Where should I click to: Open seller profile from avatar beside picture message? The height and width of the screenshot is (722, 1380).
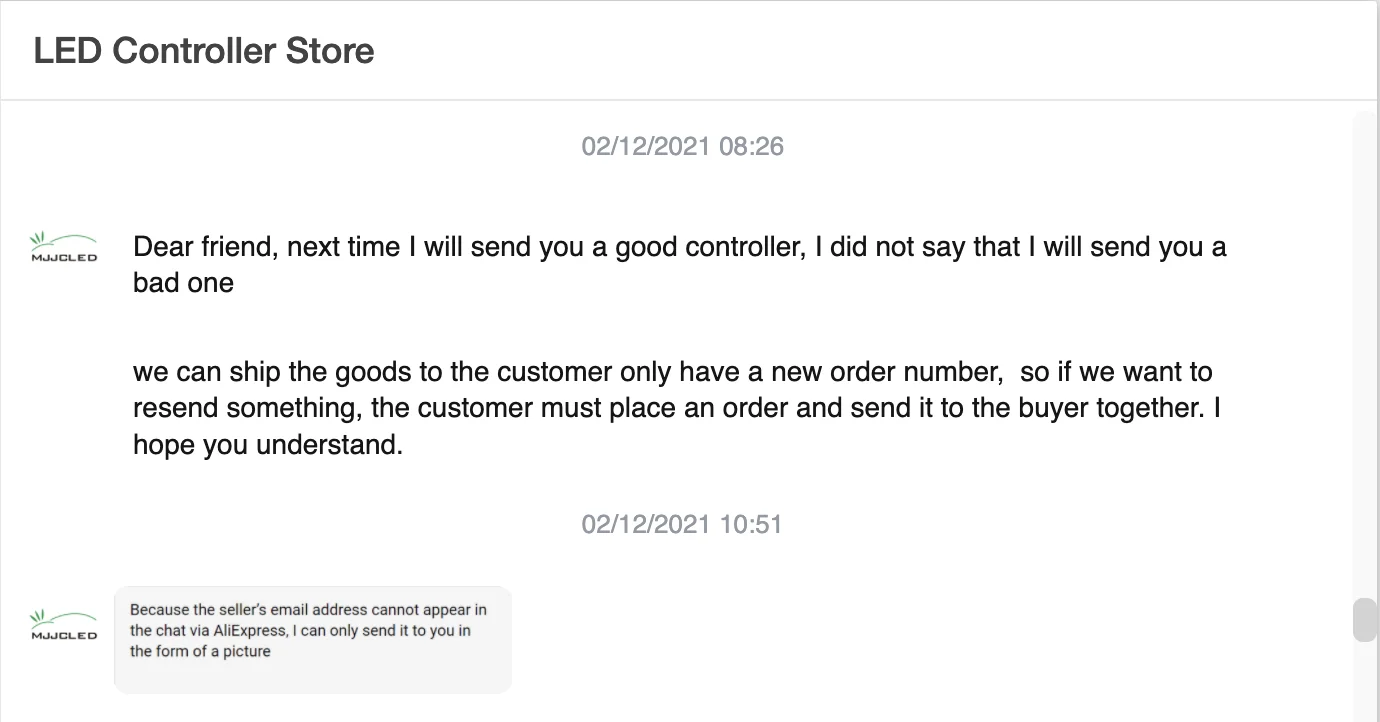pyautogui.click(x=64, y=624)
